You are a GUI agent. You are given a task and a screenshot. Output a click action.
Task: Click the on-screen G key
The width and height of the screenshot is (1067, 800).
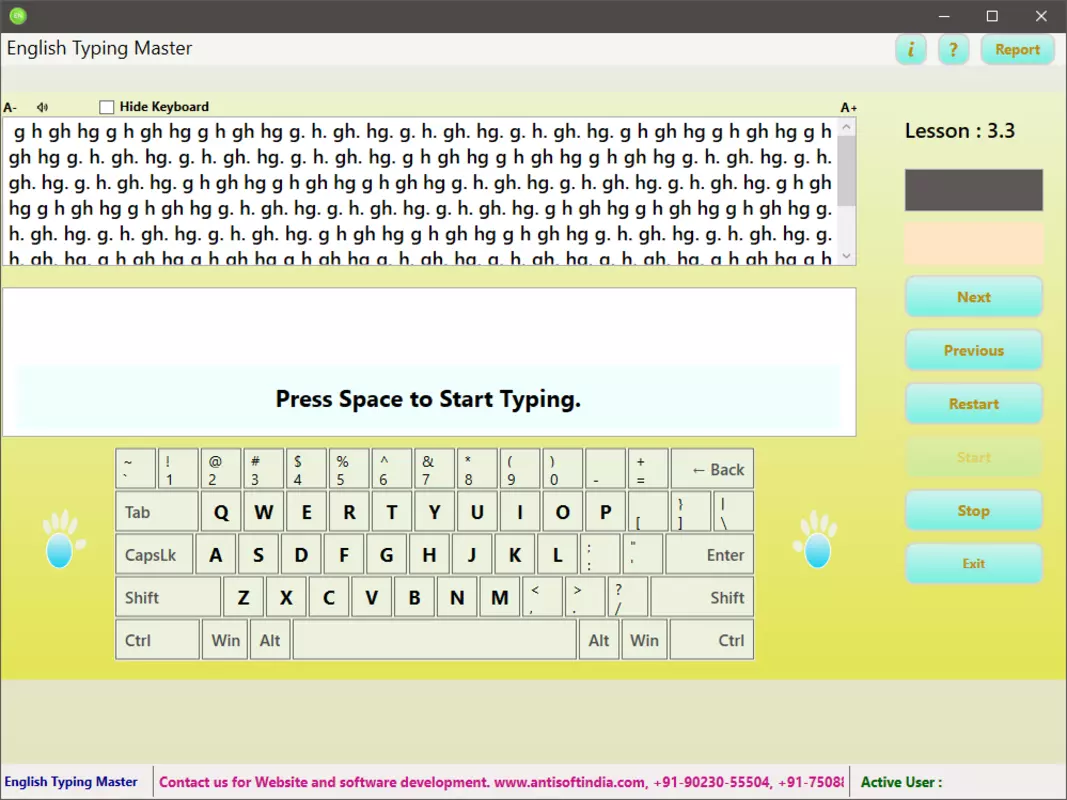[x=387, y=555]
